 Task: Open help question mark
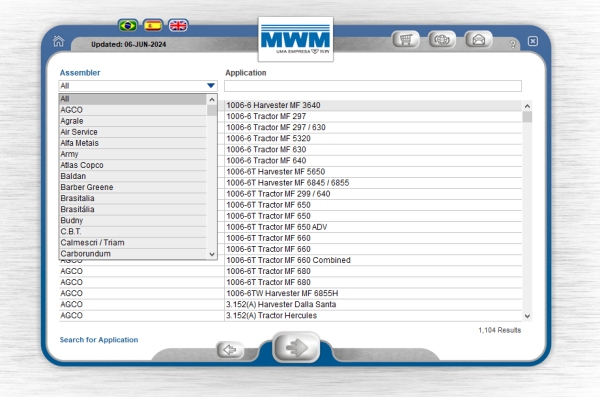[x=513, y=44]
